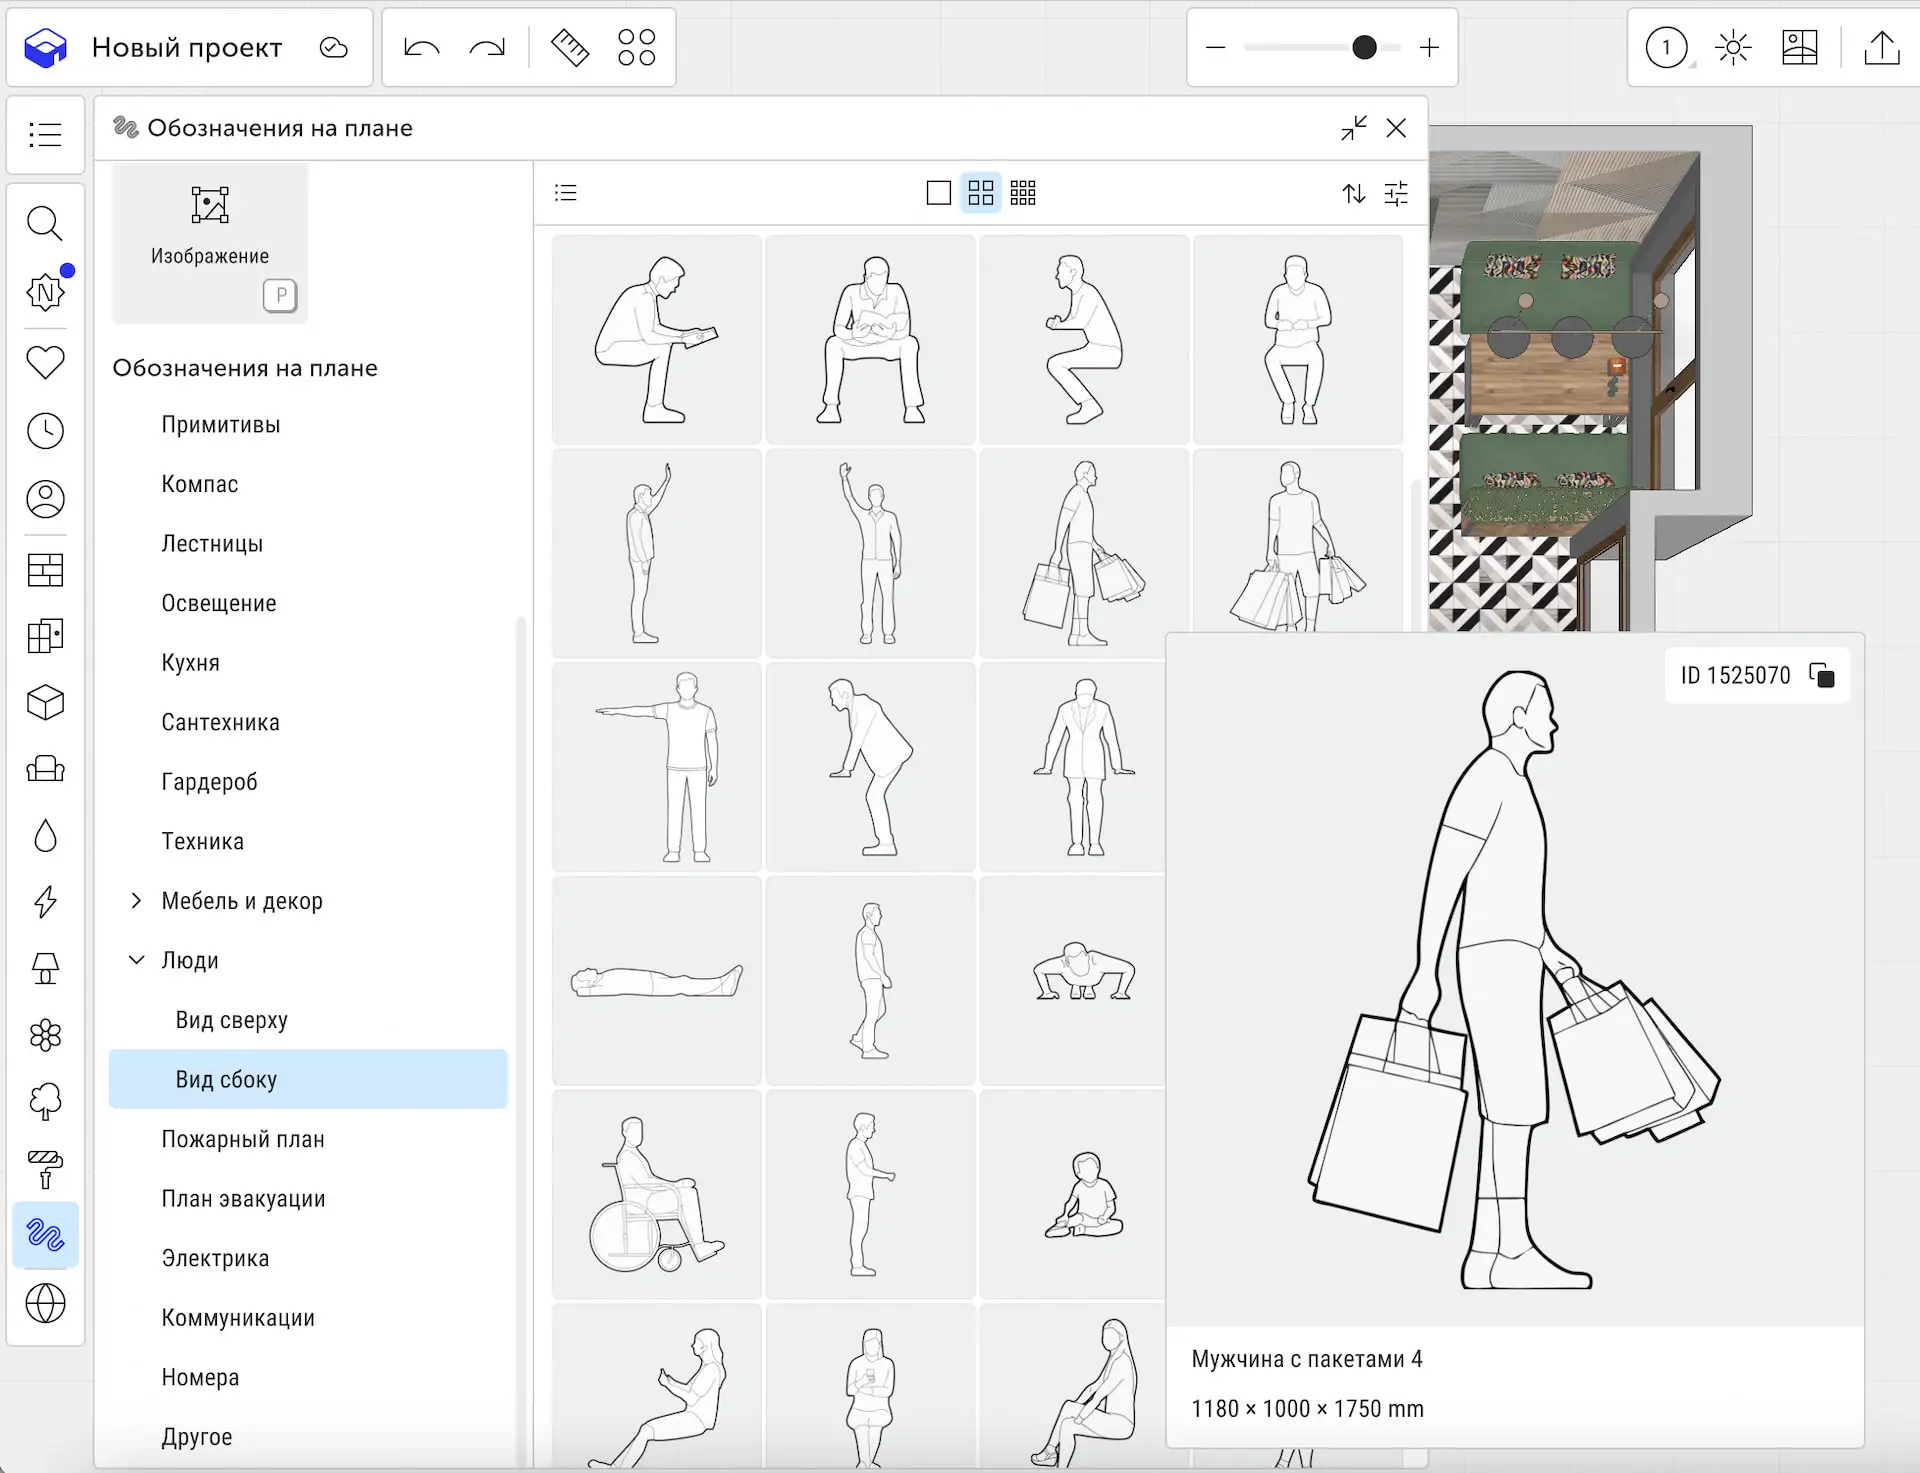Image resolution: width=1920 pixels, height=1473 pixels.
Task: Click the Изображение image tile
Action: [210, 243]
